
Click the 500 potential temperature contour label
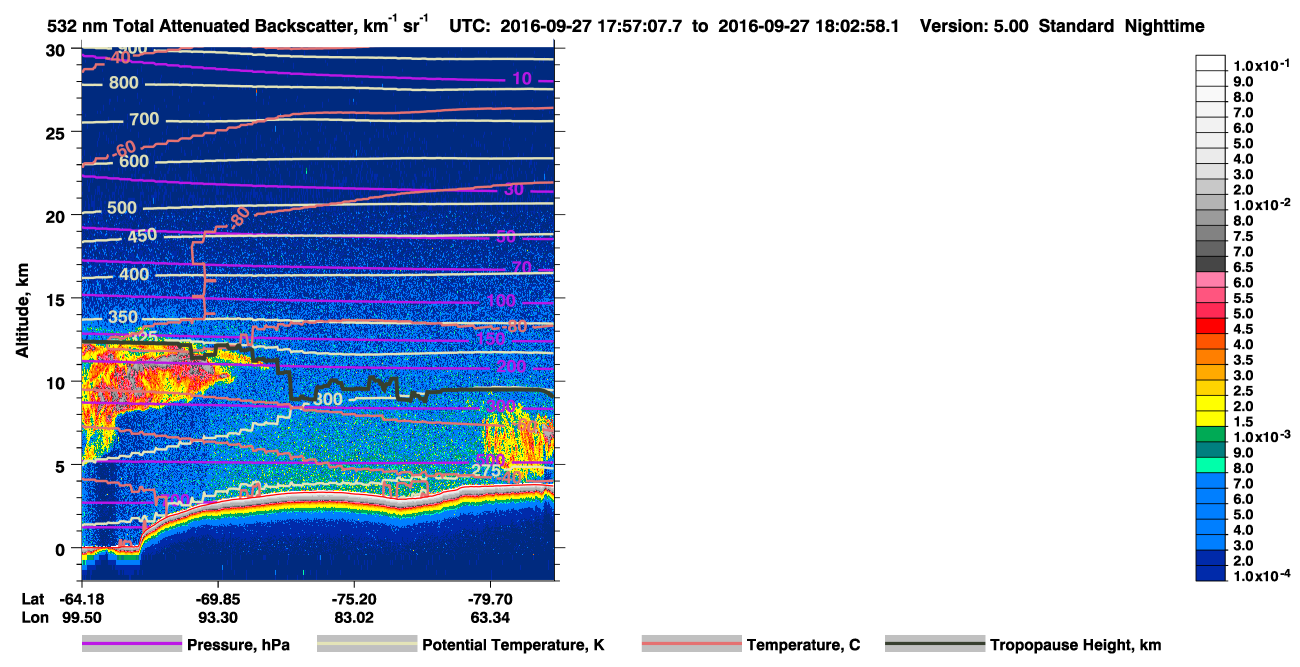(x=122, y=208)
